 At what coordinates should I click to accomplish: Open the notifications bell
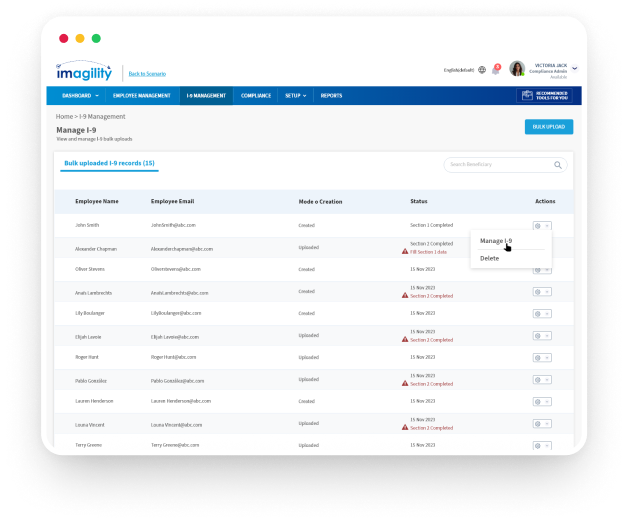point(495,70)
